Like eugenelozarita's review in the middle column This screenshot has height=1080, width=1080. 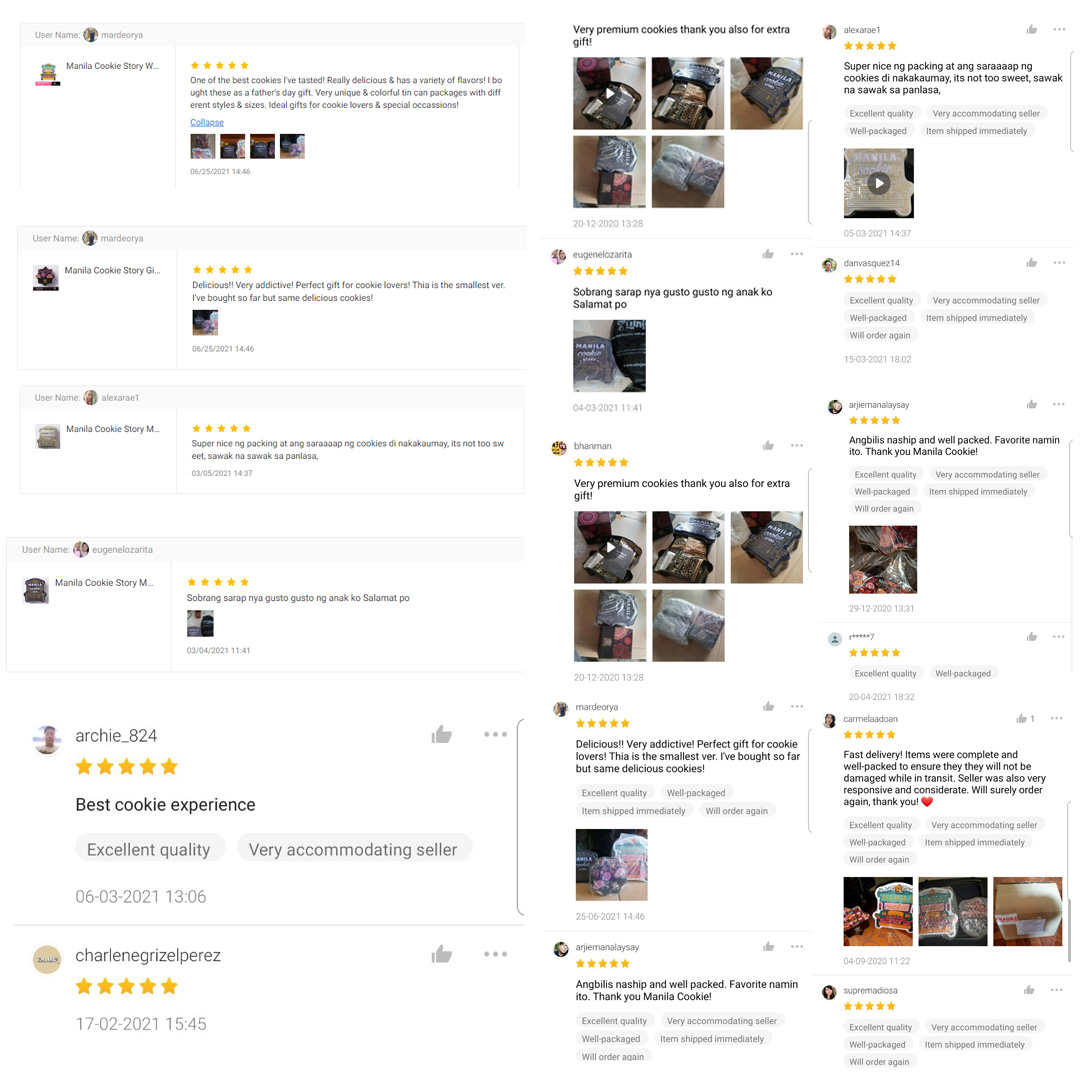pos(768,254)
